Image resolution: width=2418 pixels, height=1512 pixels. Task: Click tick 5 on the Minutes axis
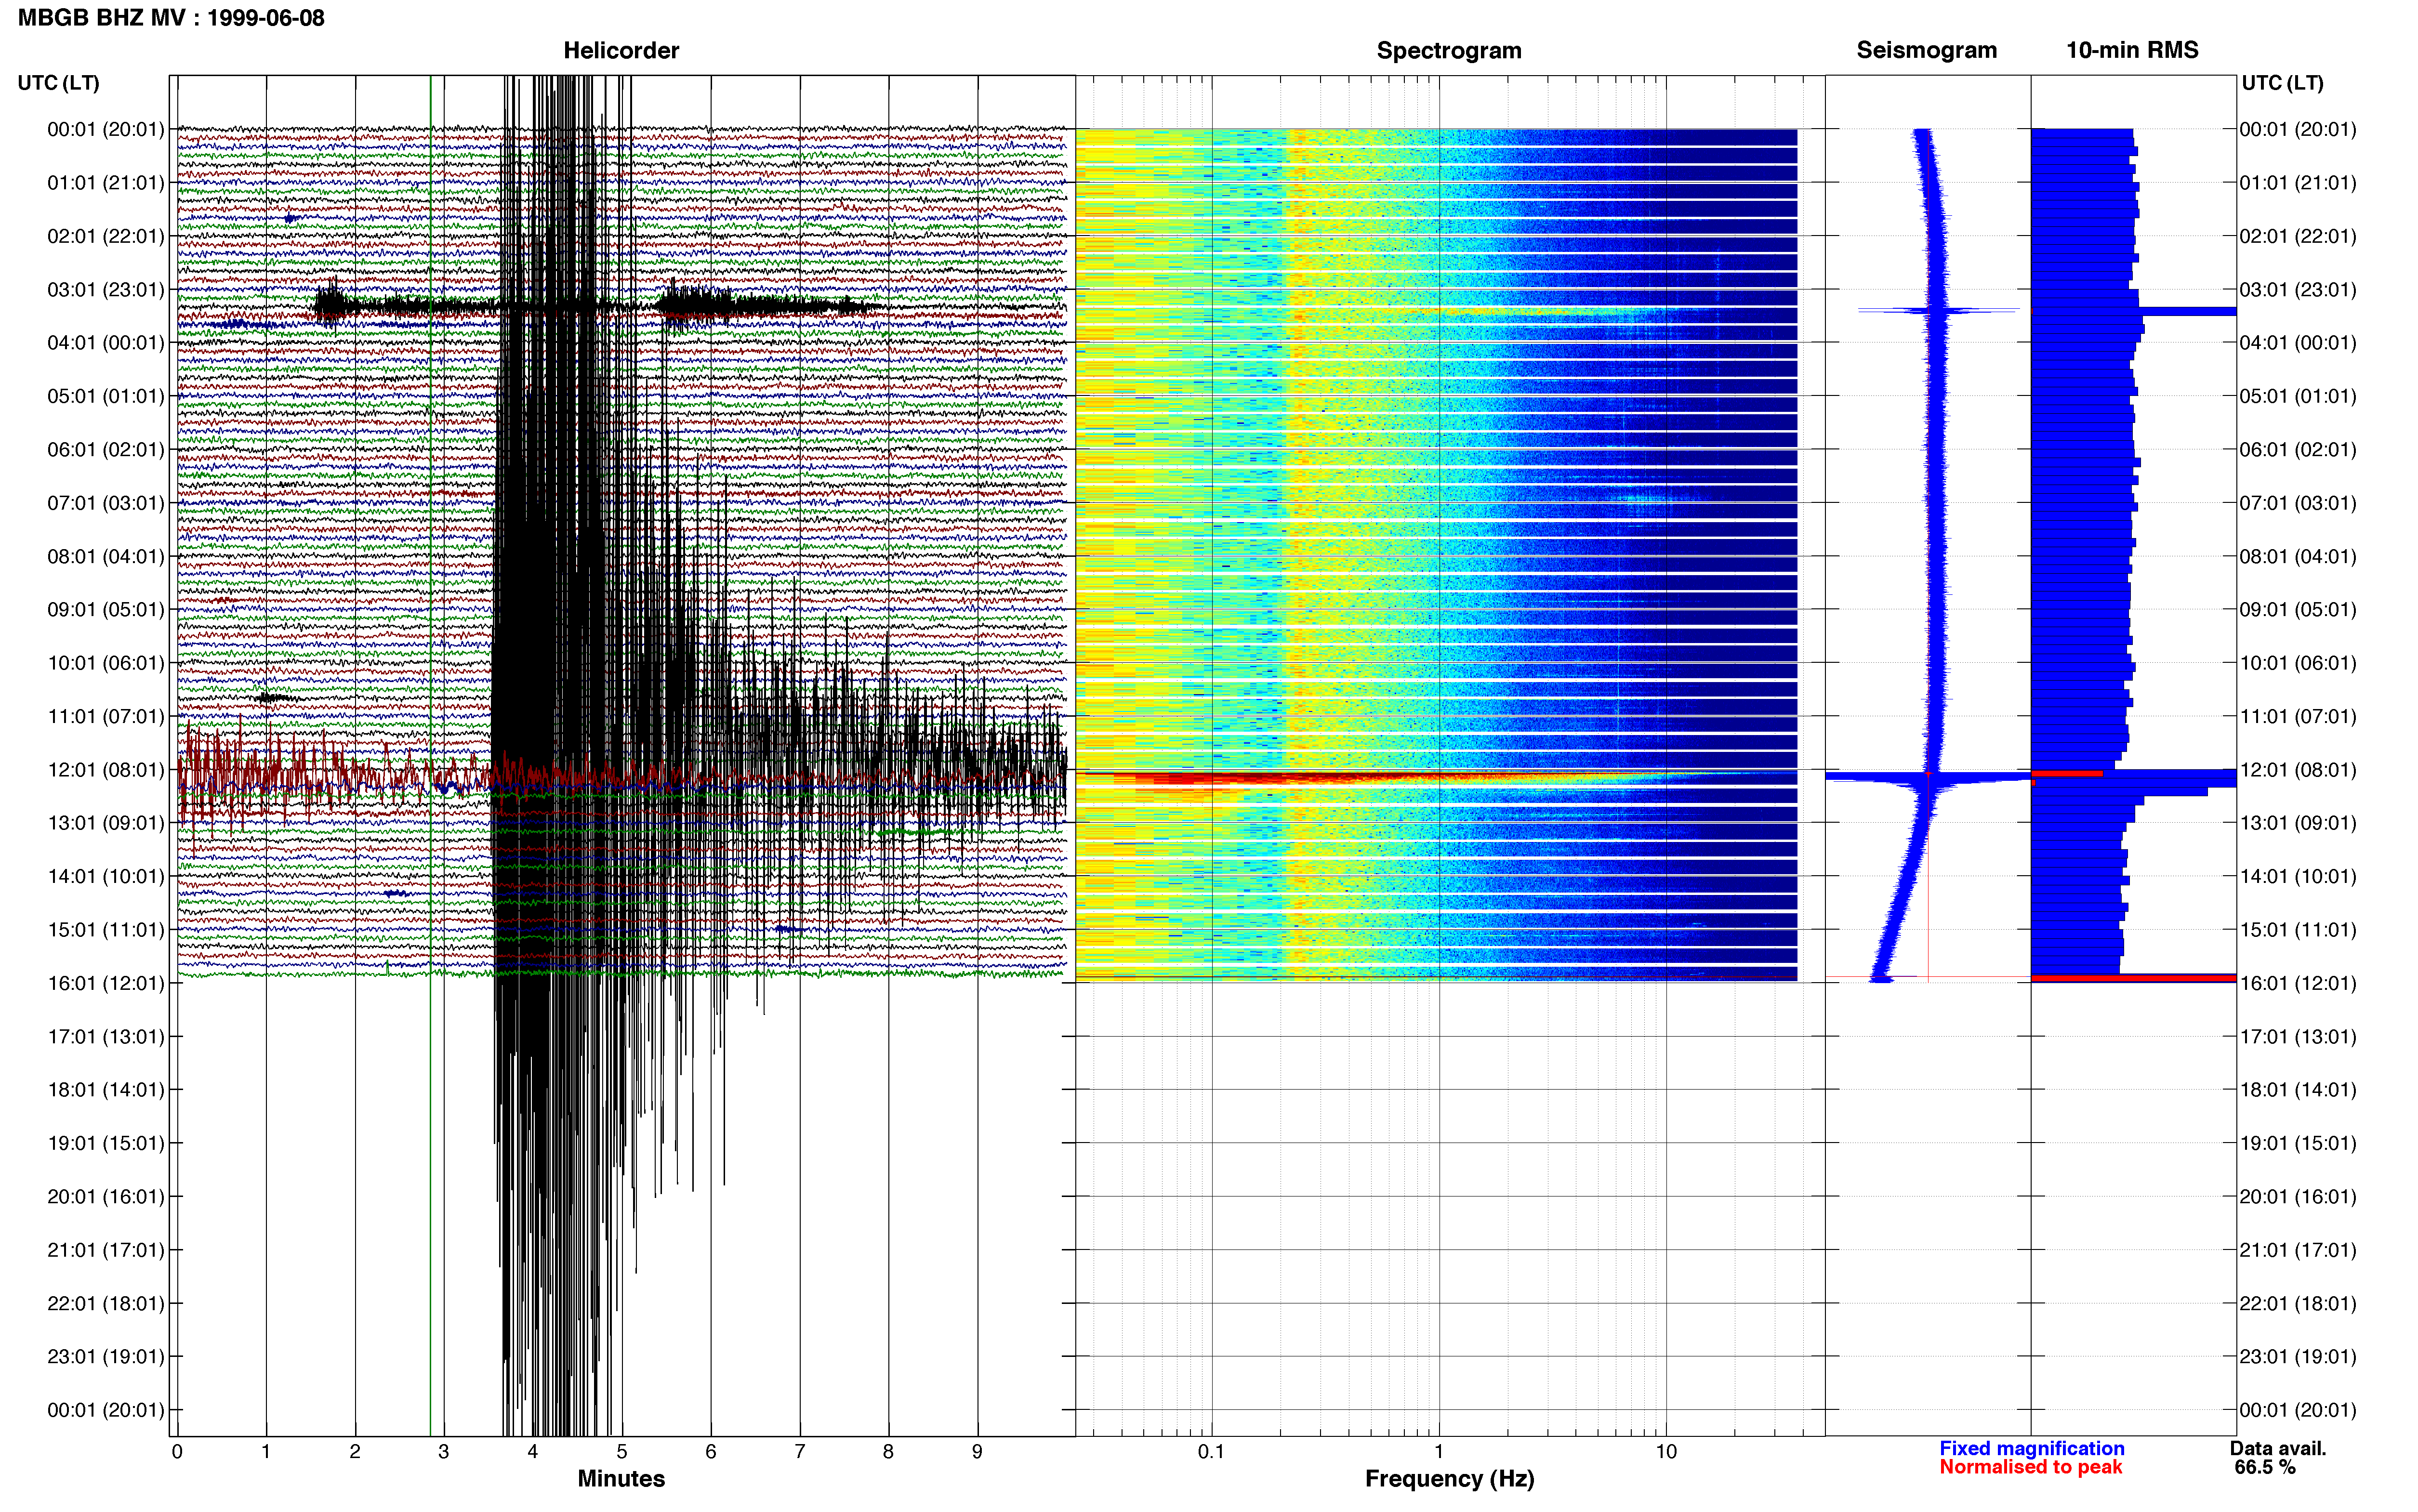click(622, 1452)
